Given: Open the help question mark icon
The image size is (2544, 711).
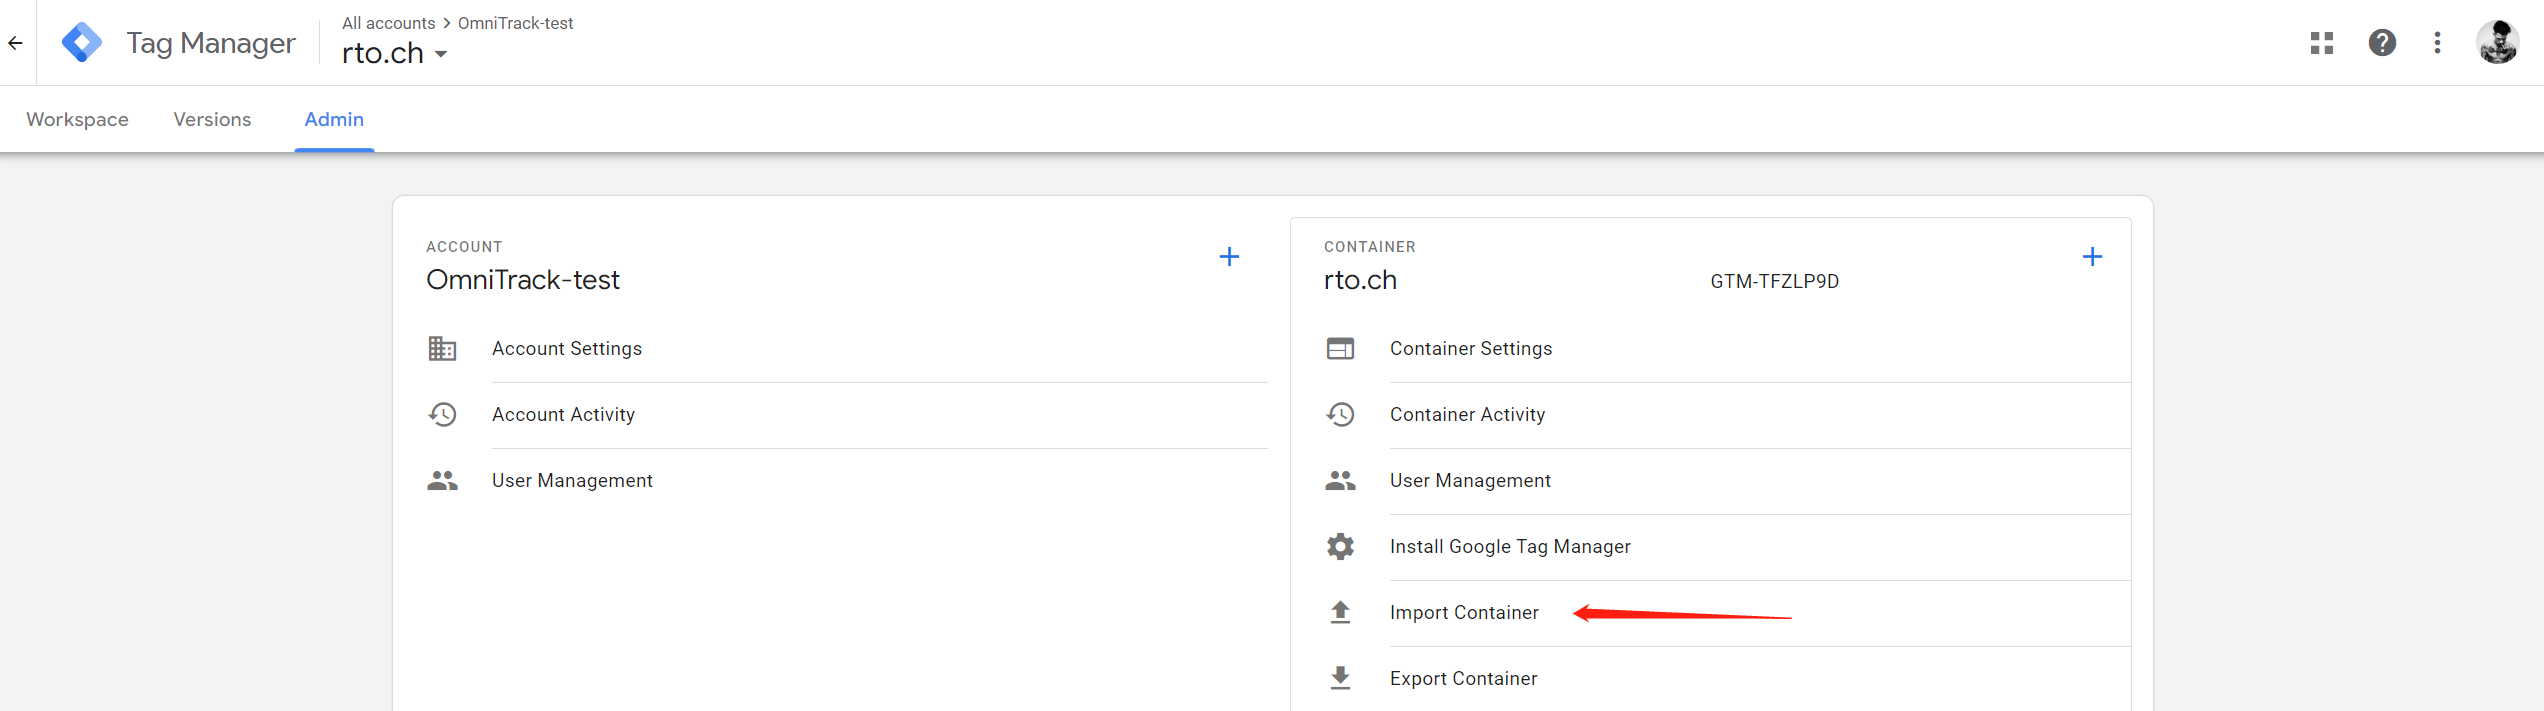Looking at the screenshot, I should click(2382, 43).
